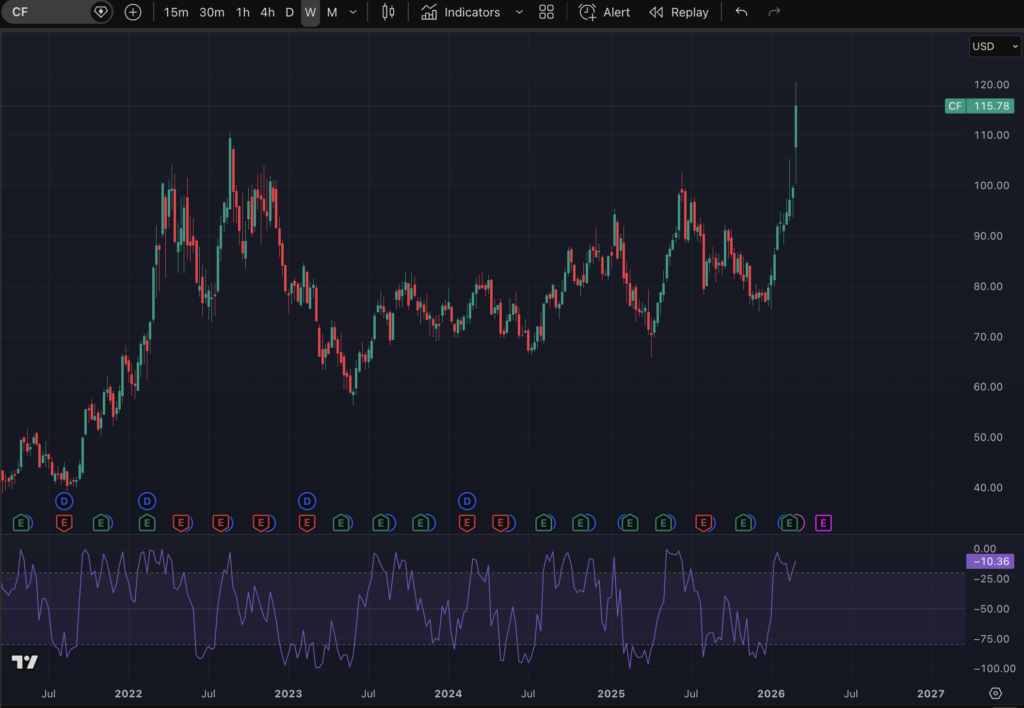Select the daily D timeframe
This screenshot has height=708, width=1024.
[289, 12]
